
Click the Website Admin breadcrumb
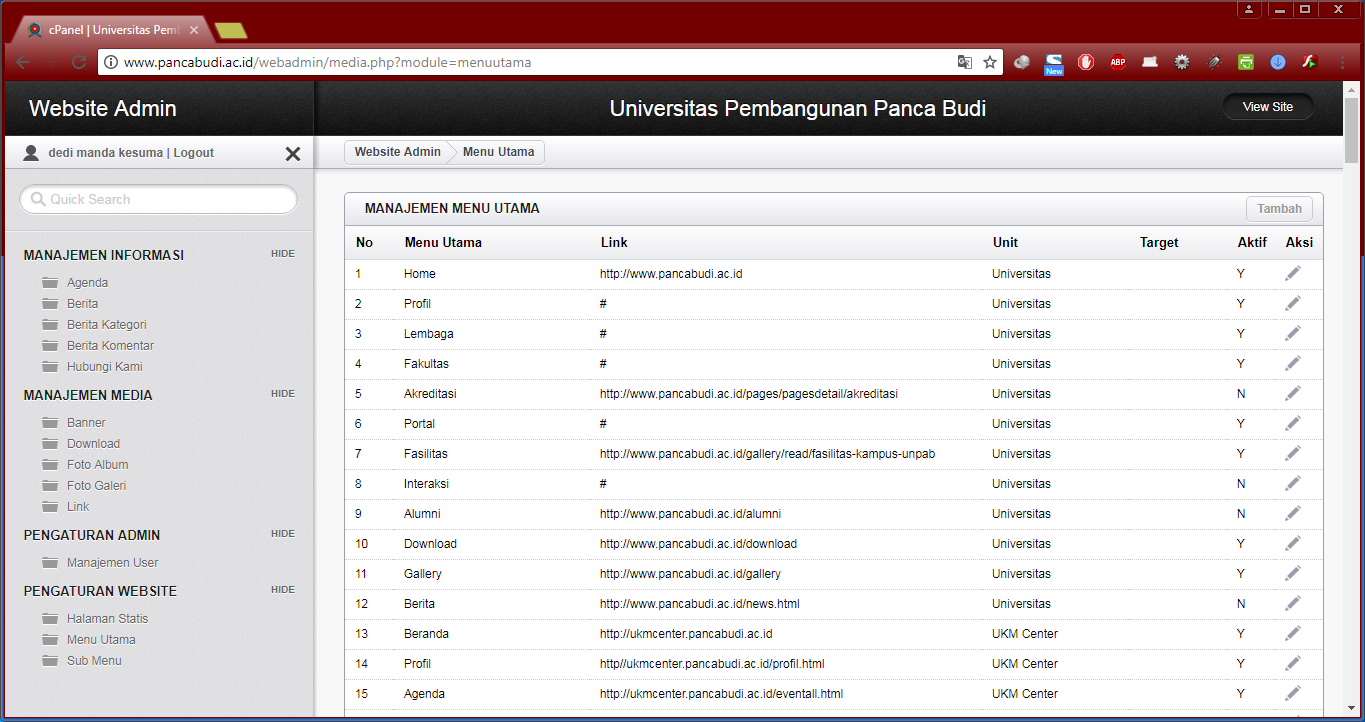coord(397,152)
